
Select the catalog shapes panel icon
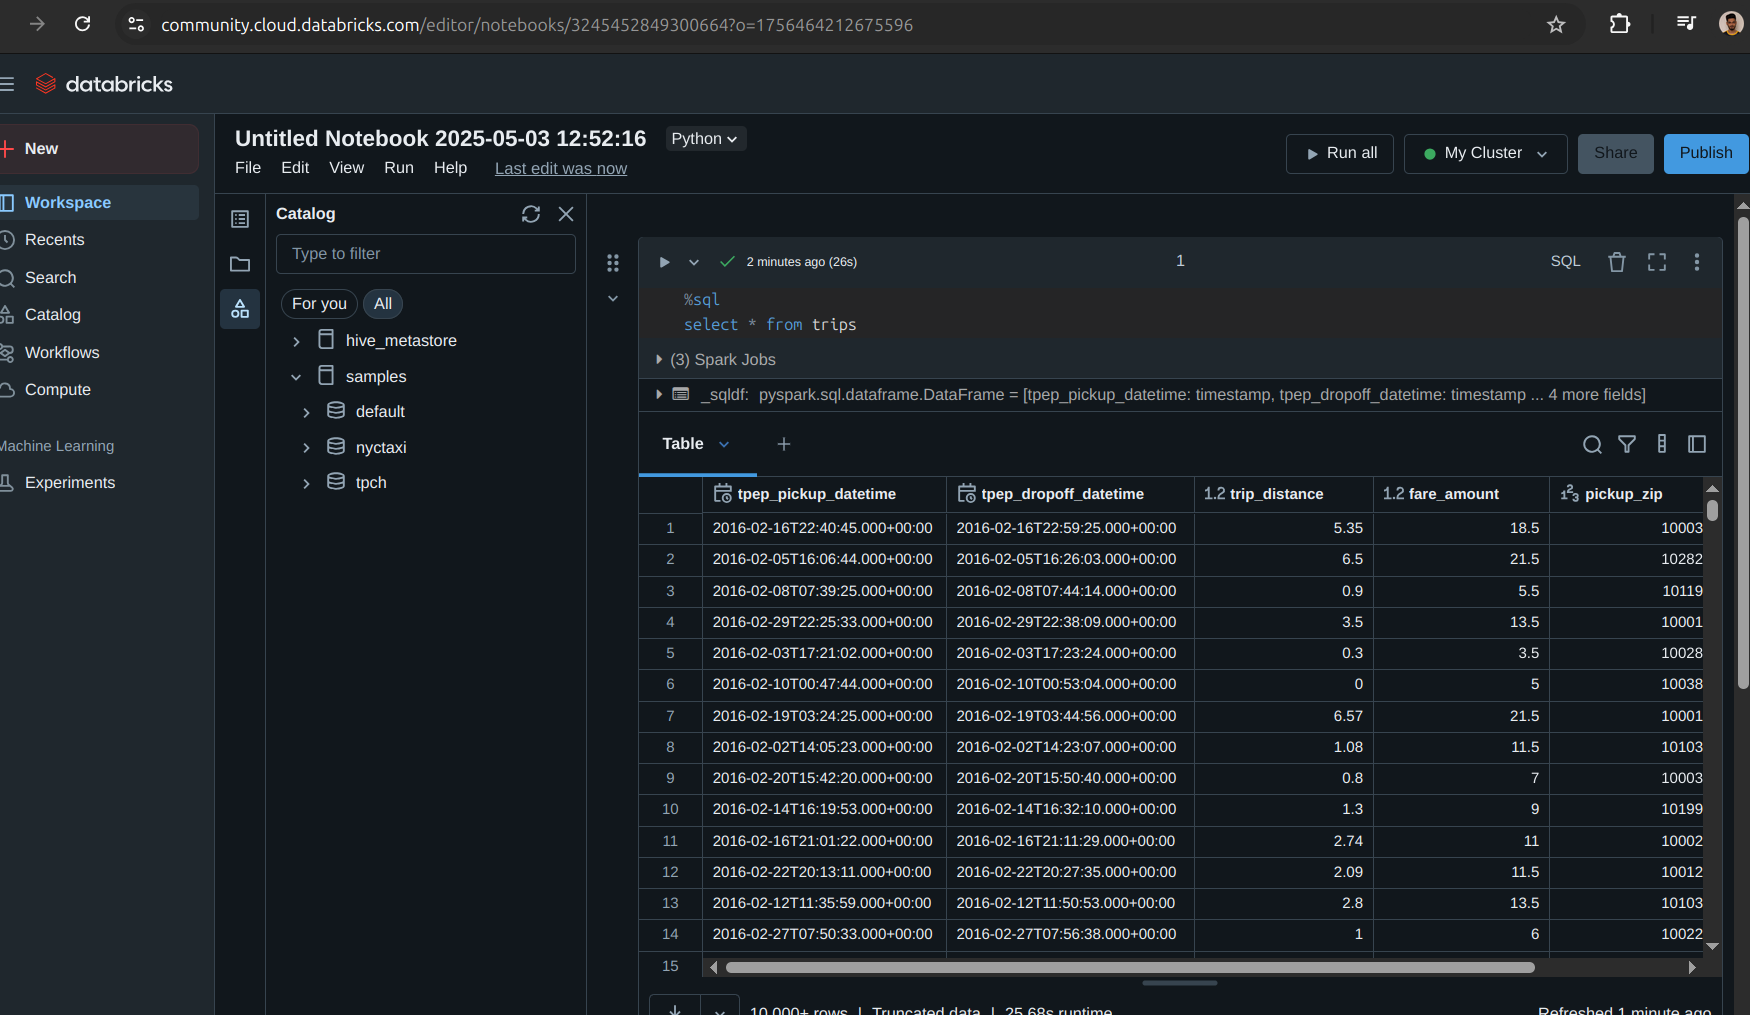pyautogui.click(x=240, y=309)
